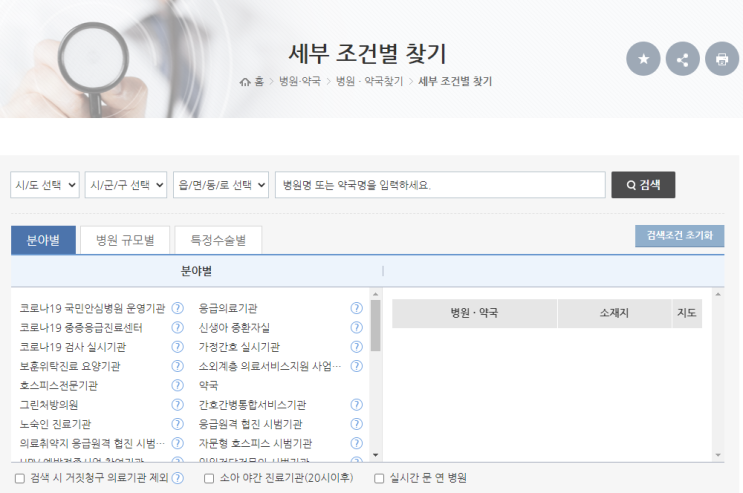743x493 pixels.
Task: Click the 검색조건 초기화 button
Action: (x=680, y=236)
